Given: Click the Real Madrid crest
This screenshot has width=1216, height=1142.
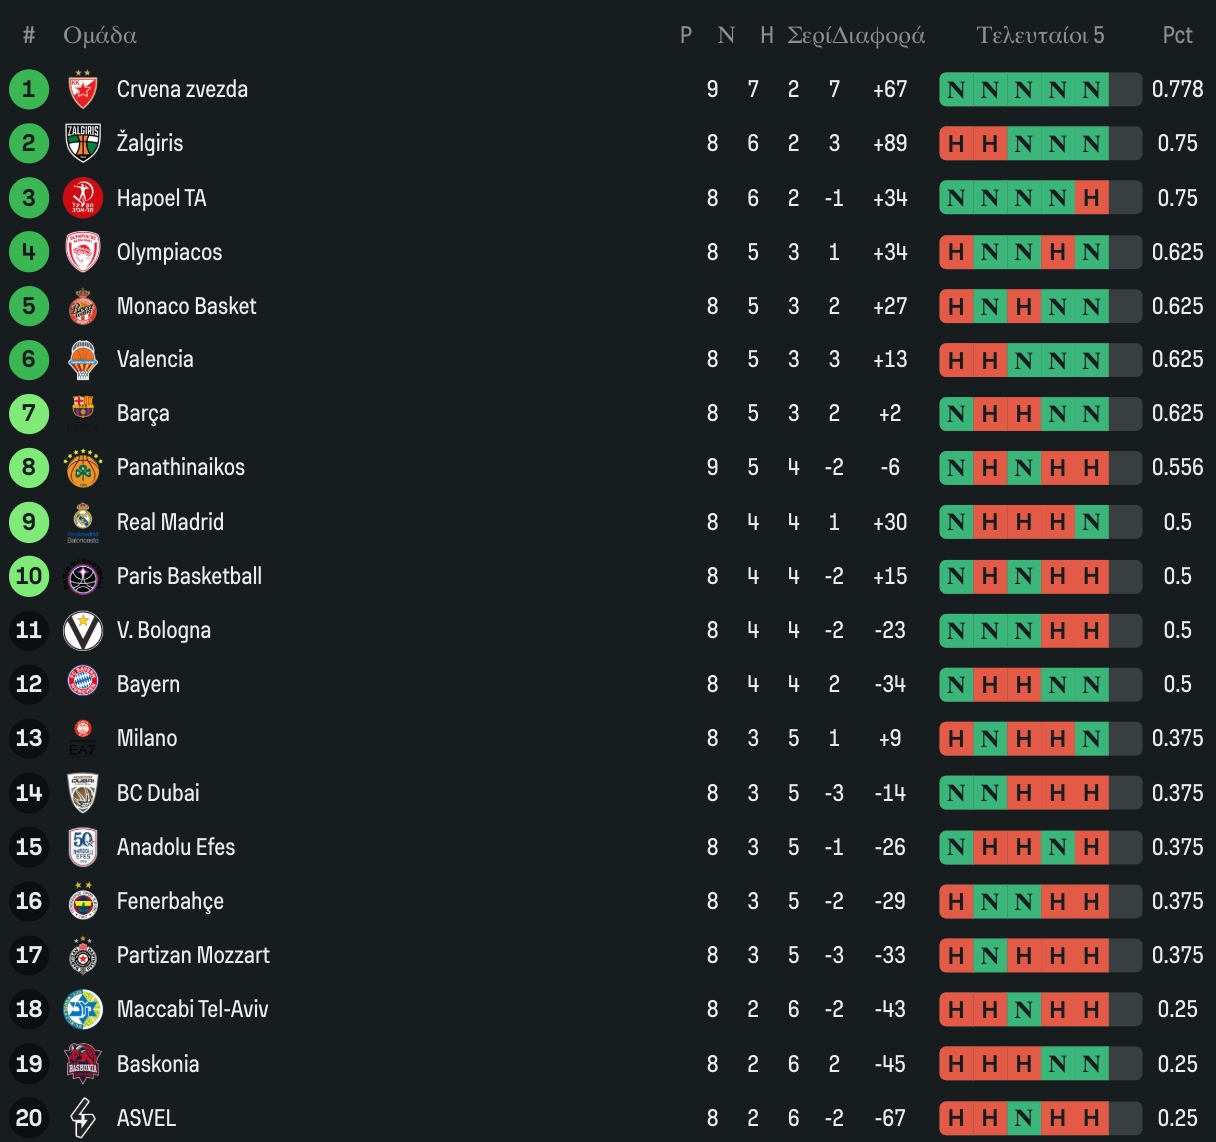Looking at the screenshot, I should click(83, 522).
